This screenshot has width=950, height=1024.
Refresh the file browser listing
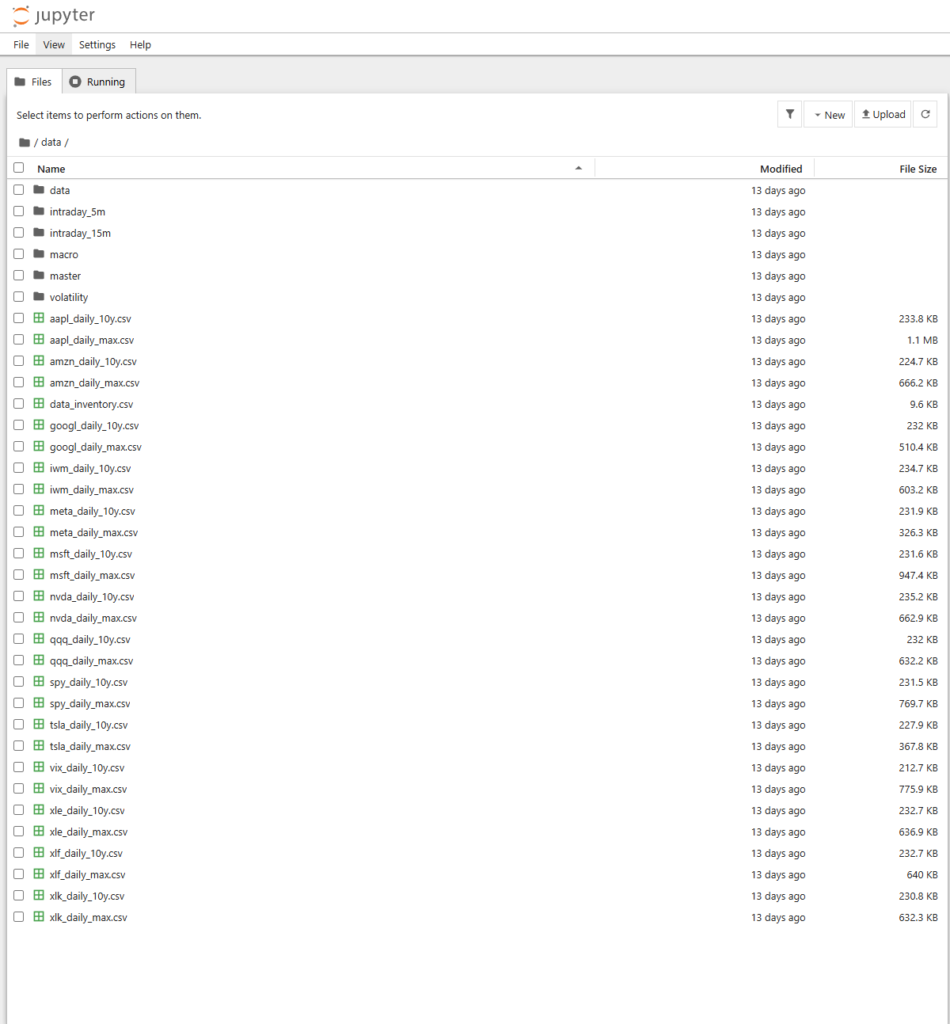[x=925, y=114]
